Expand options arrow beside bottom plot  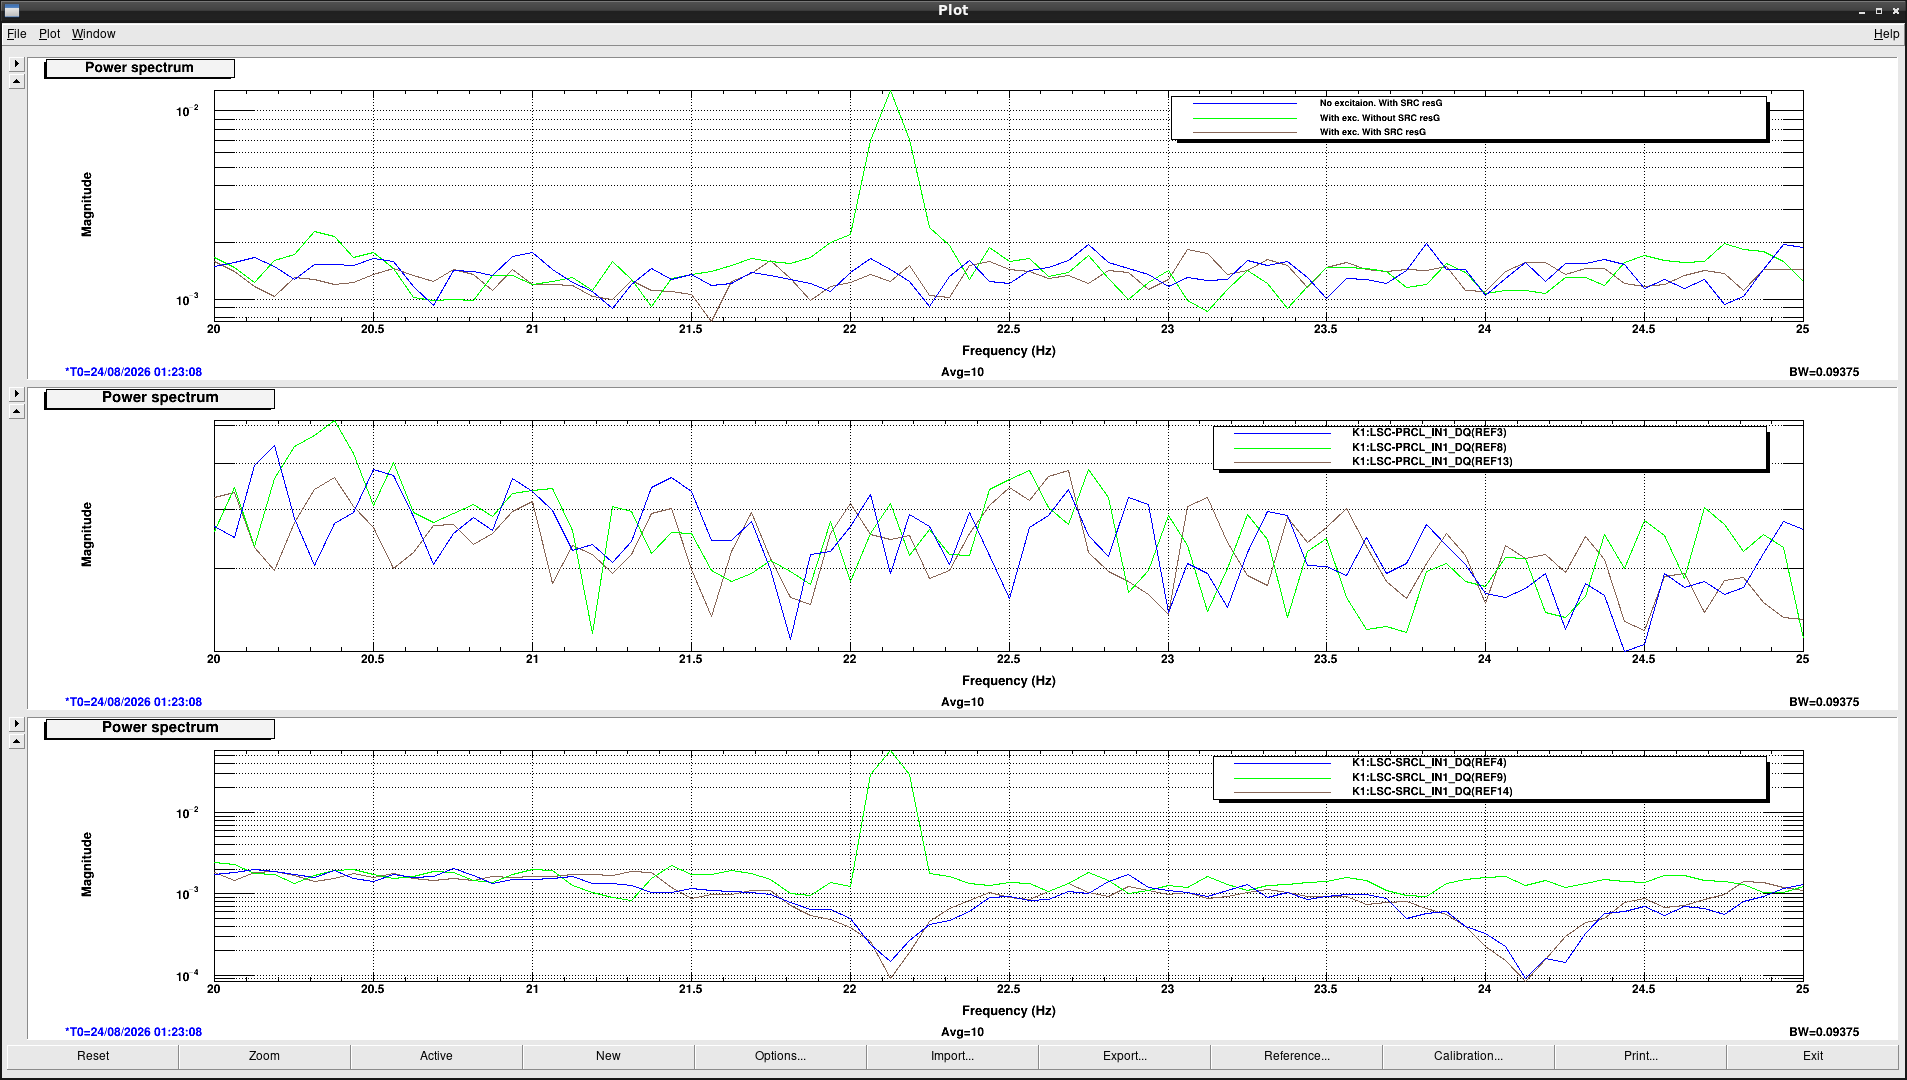click(16, 724)
